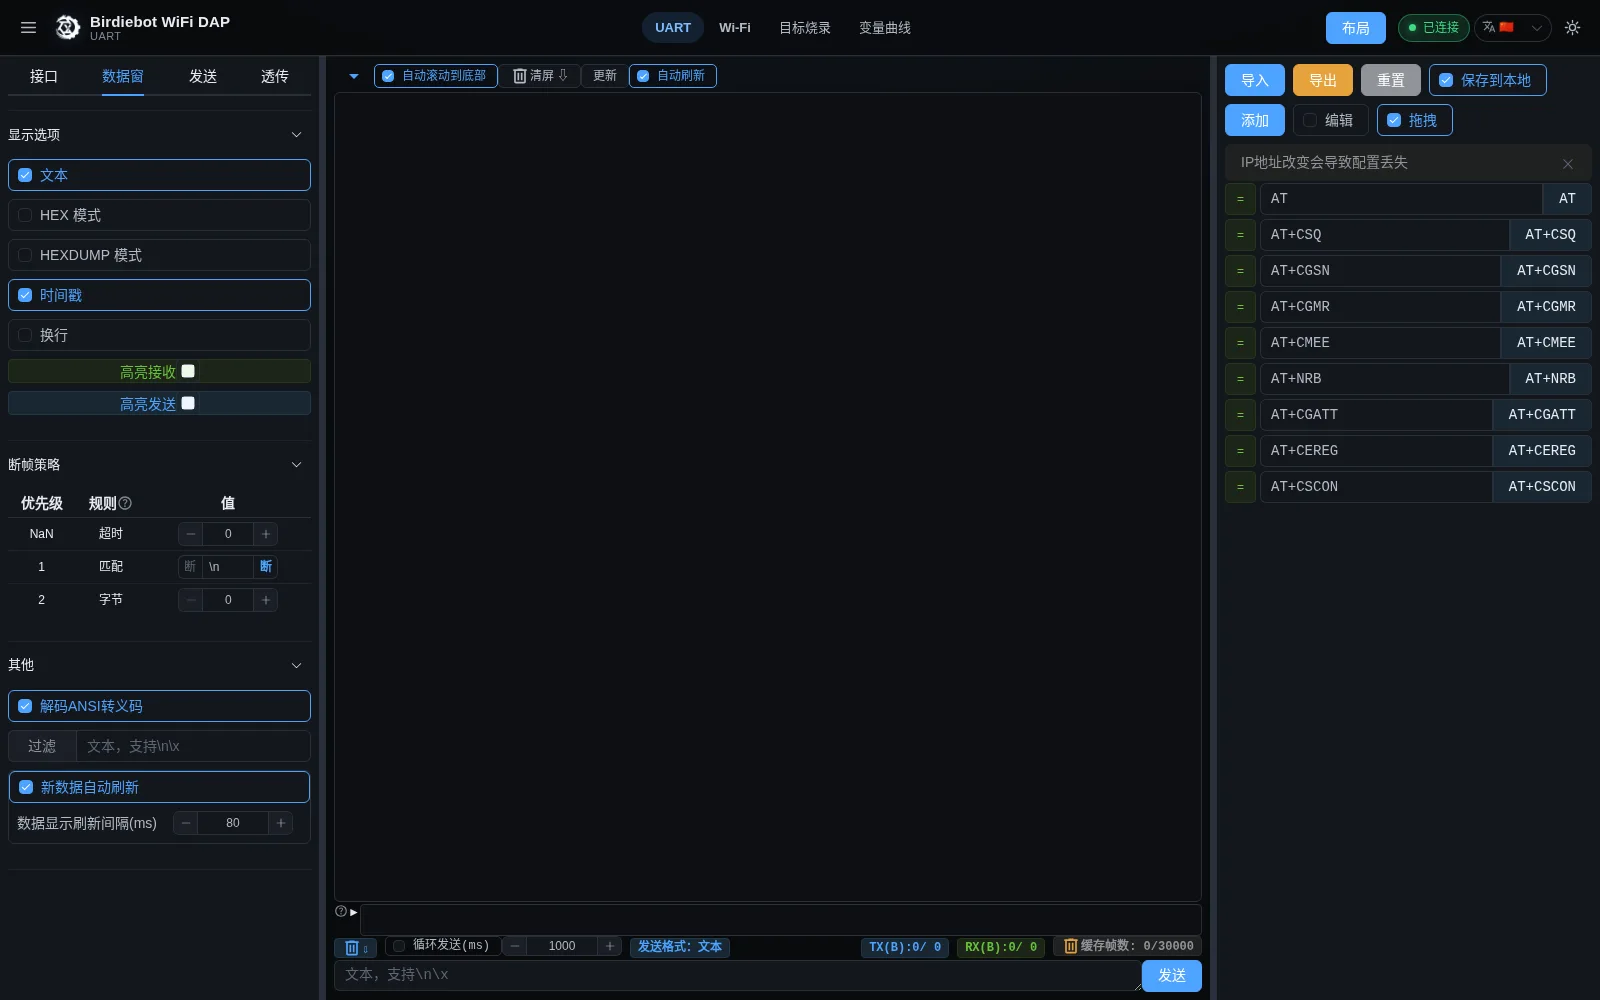
Task: Click the drag handle beside AT+CSQ
Action: coord(1240,235)
